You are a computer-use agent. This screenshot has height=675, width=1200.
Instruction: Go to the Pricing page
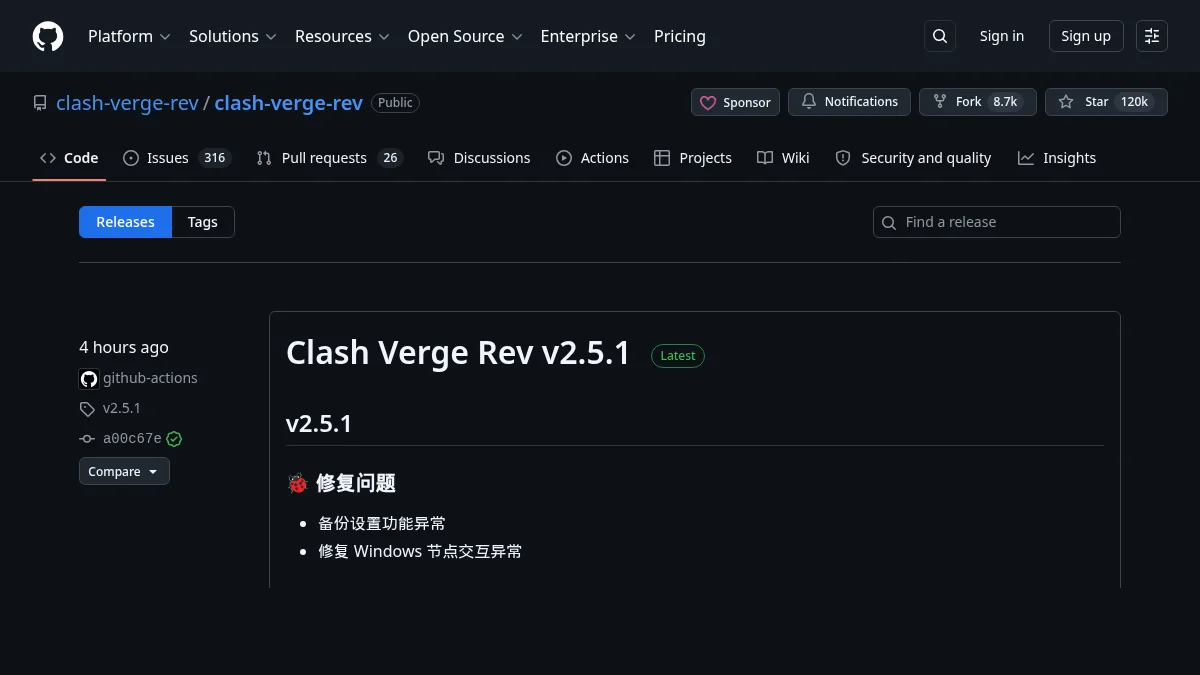(x=680, y=36)
